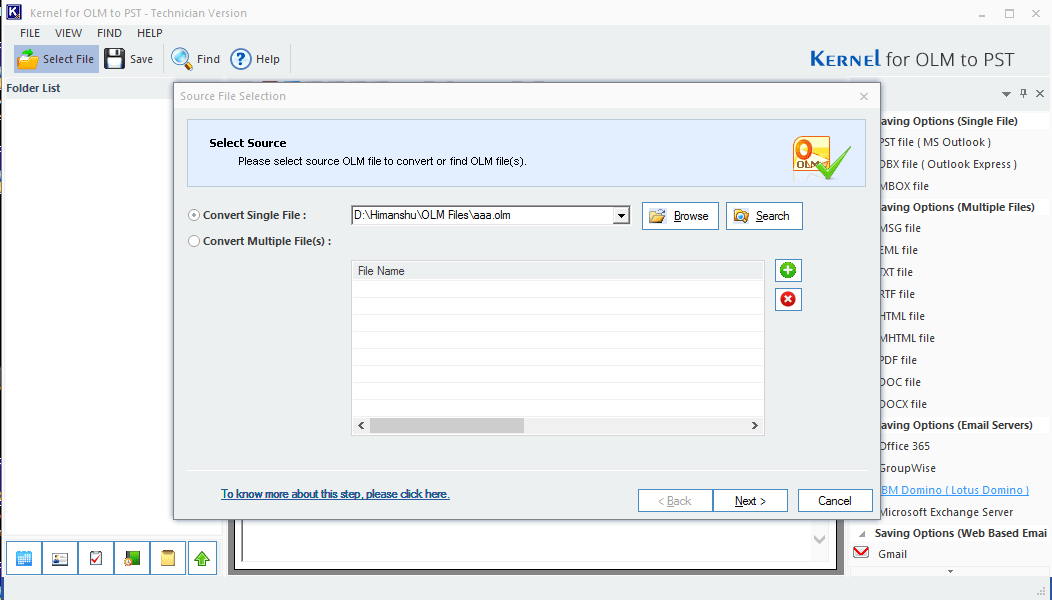Click the down chevron in the preview pane
1052x600 pixels.
[x=819, y=539]
